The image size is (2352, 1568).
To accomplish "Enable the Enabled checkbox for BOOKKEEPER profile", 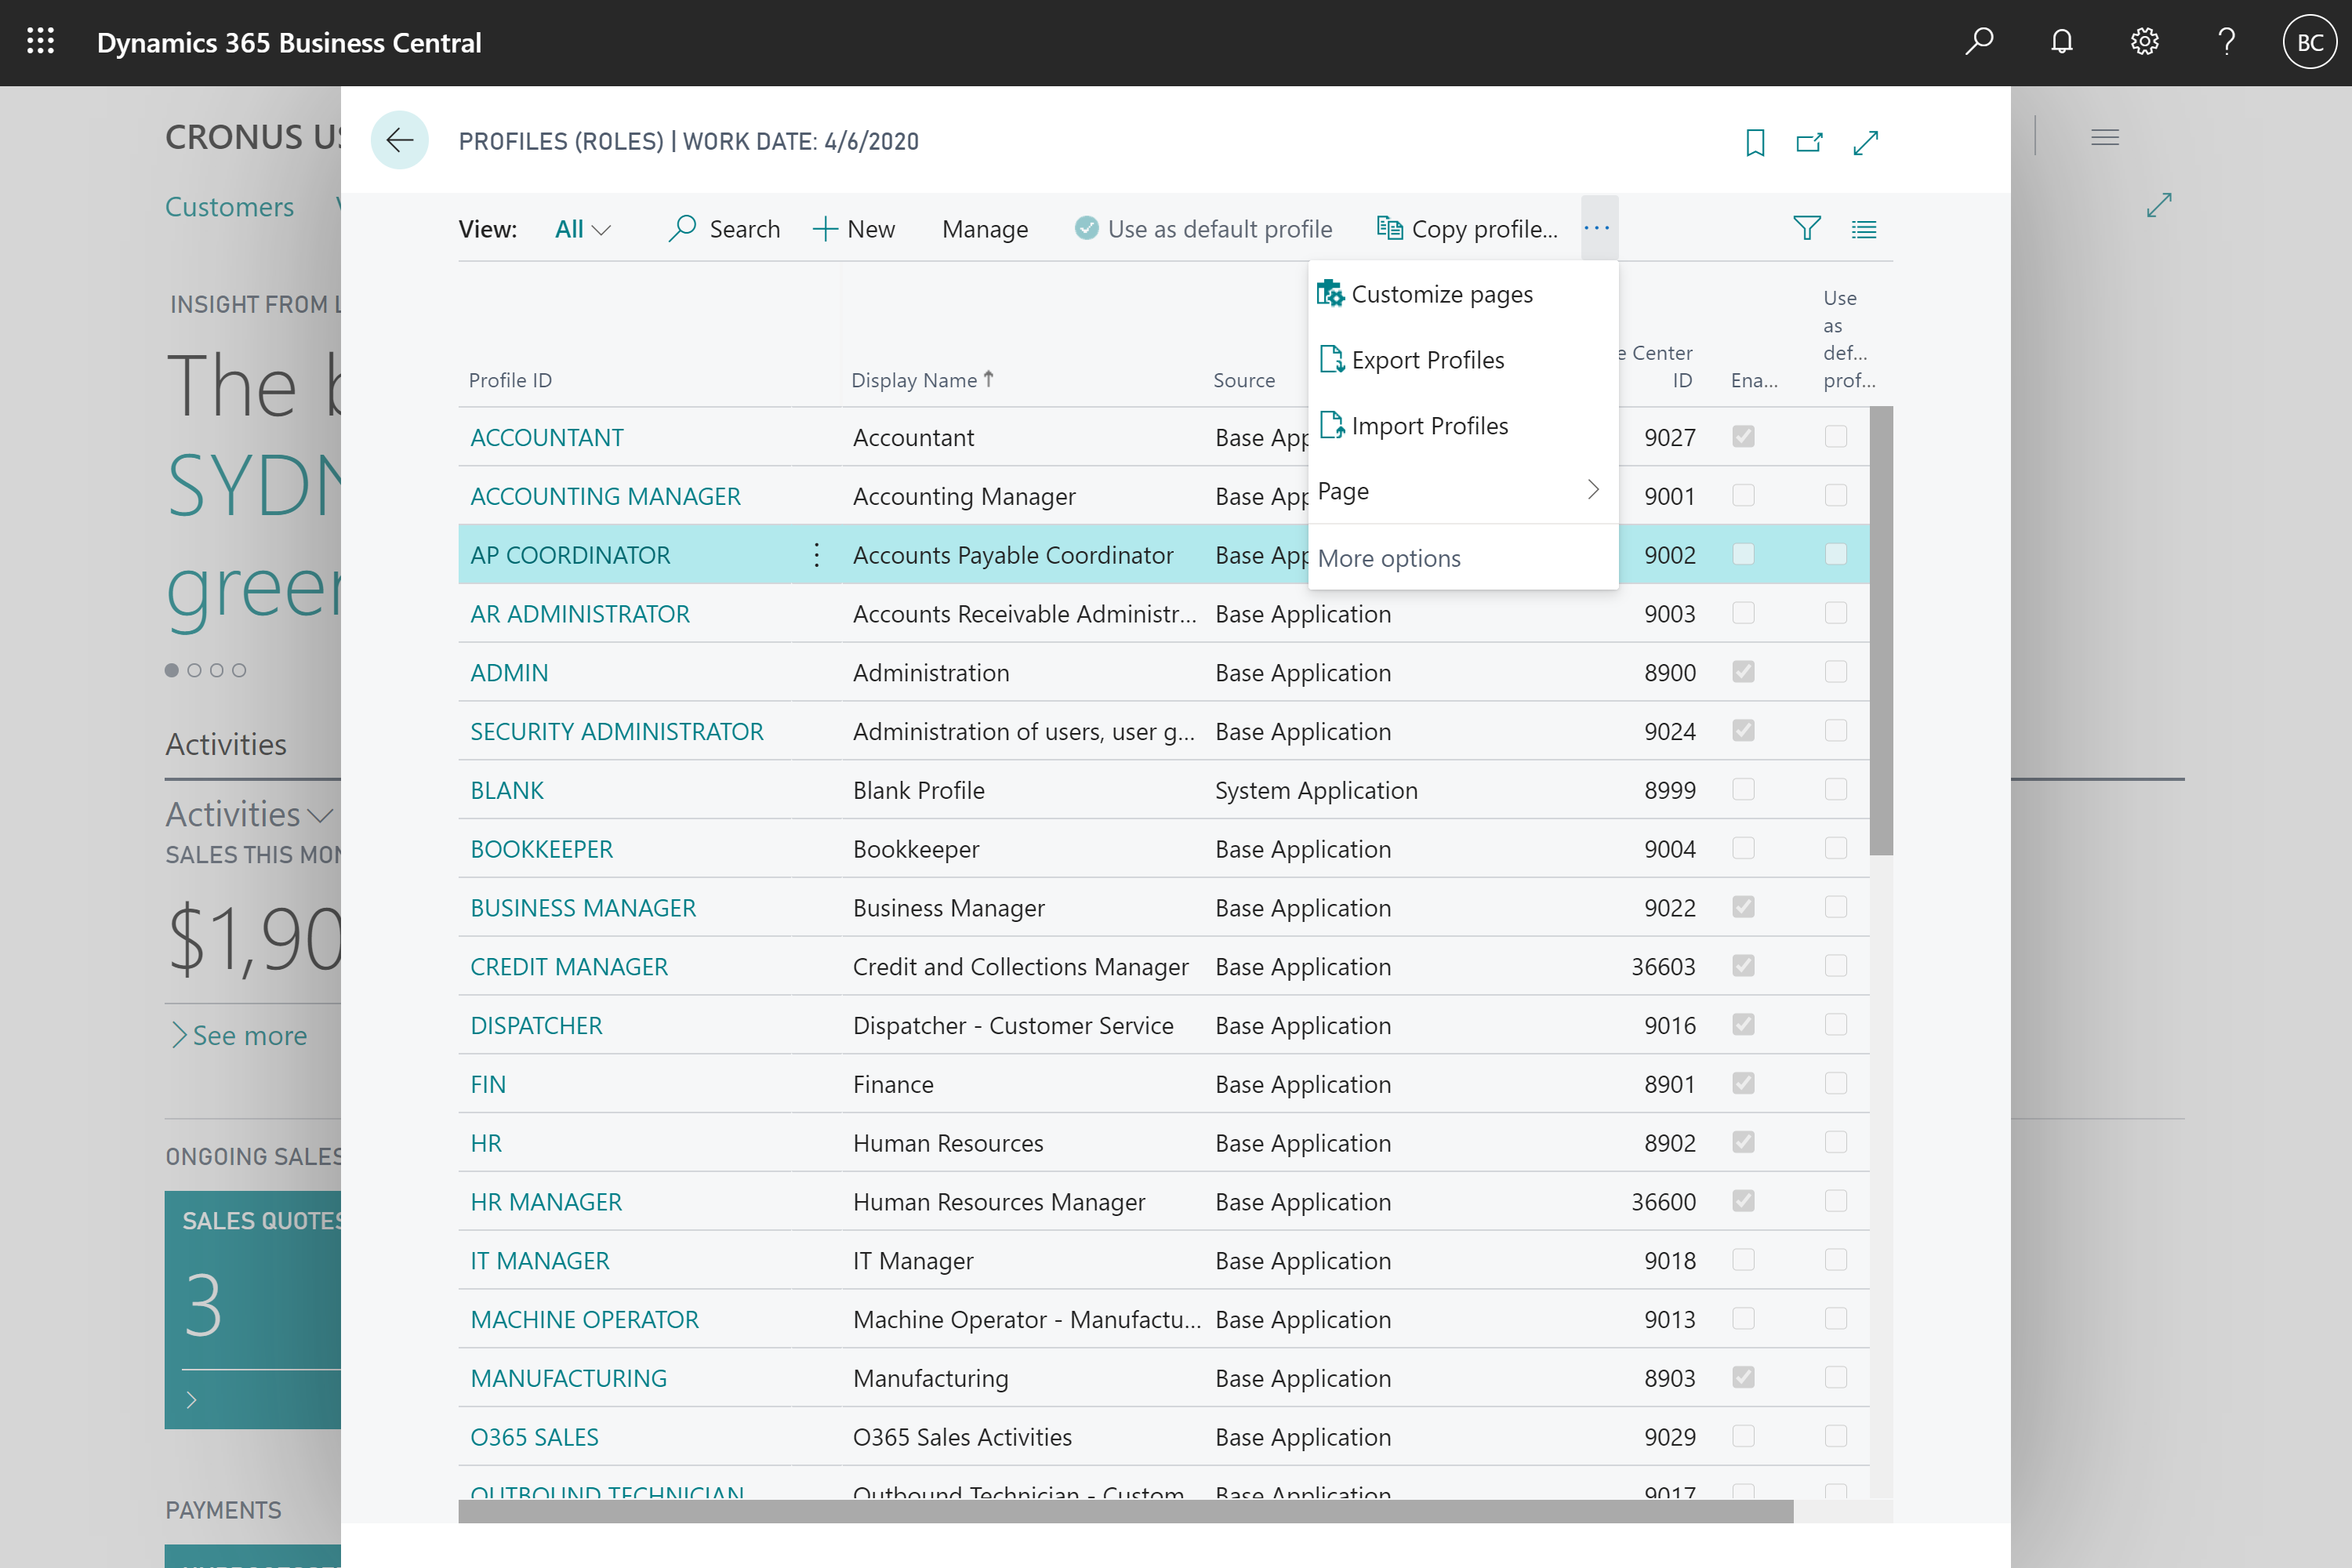I will 1743,849.
